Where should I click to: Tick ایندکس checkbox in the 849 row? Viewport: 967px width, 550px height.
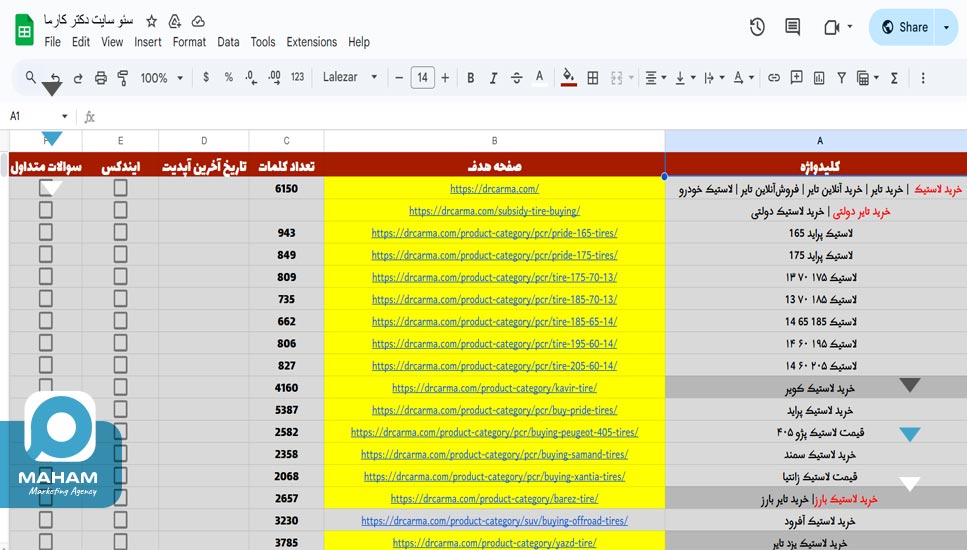[120, 255]
